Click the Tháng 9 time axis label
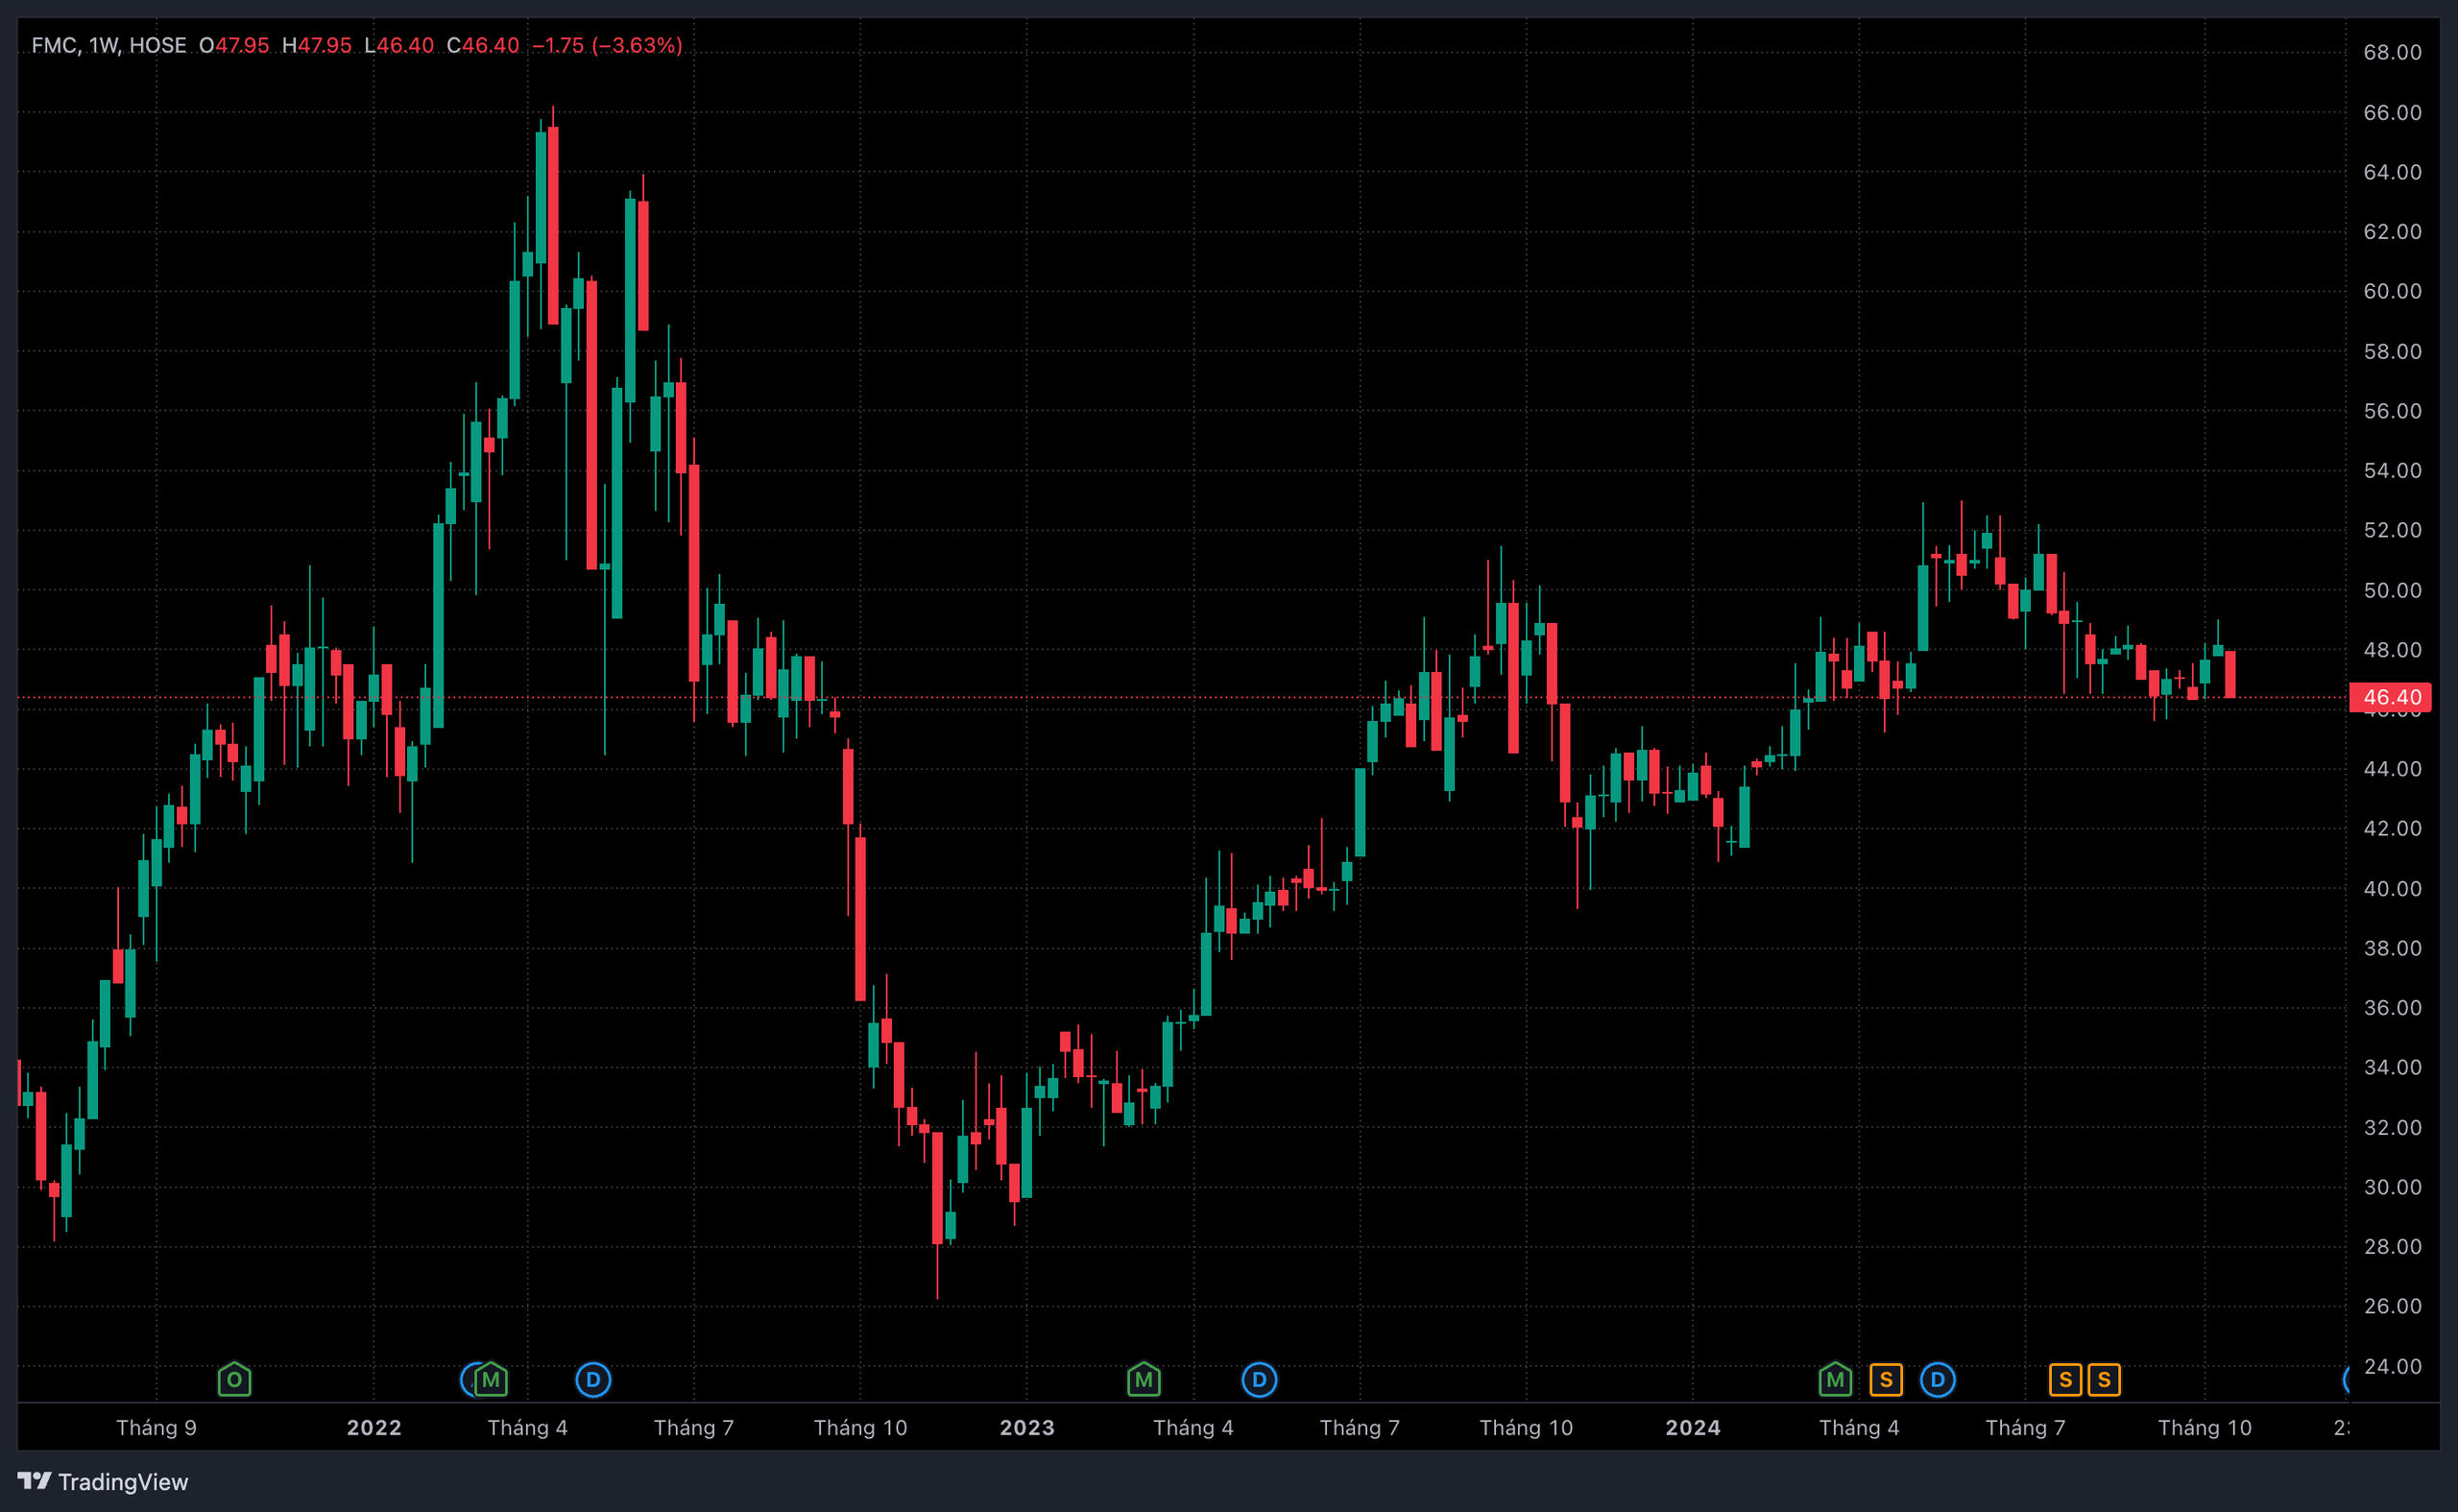The height and width of the screenshot is (1512, 2458). coord(156,1427)
